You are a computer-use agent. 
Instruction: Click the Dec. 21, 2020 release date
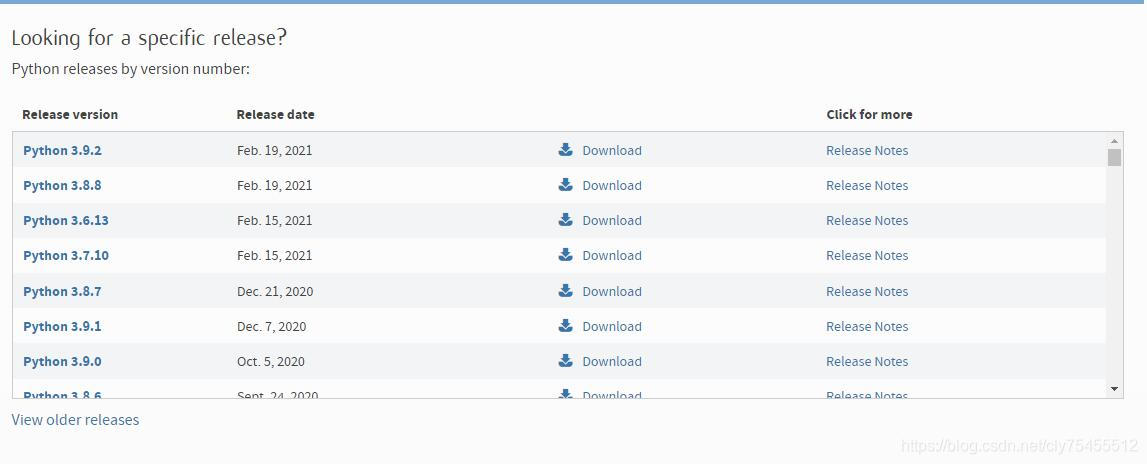coord(275,292)
